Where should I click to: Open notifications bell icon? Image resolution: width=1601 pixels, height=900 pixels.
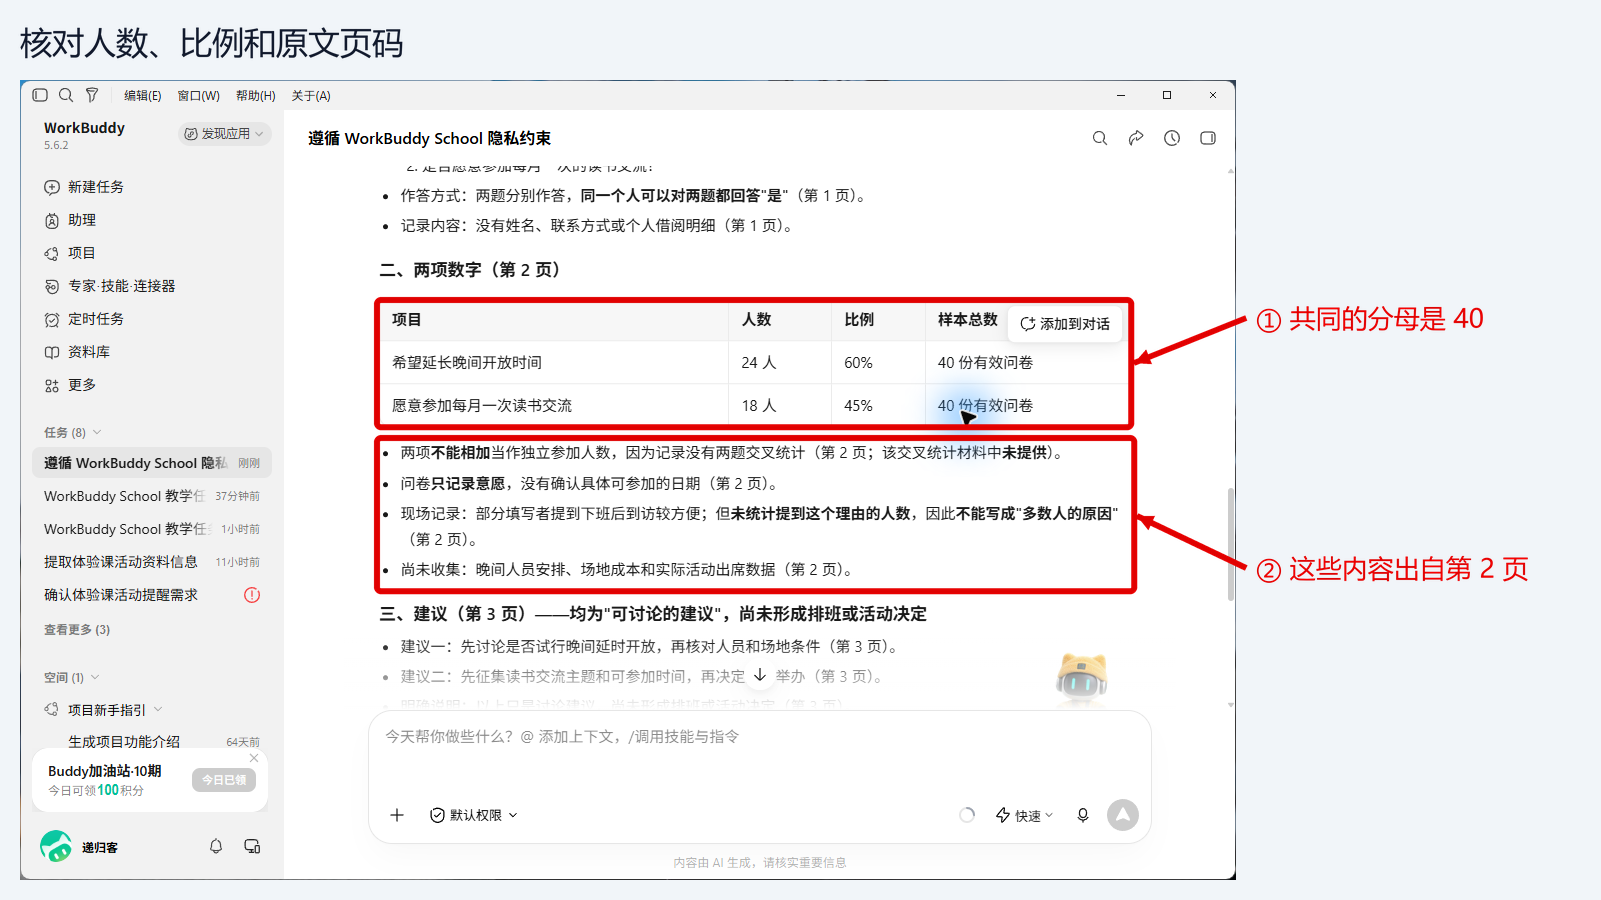(x=216, y=846)
